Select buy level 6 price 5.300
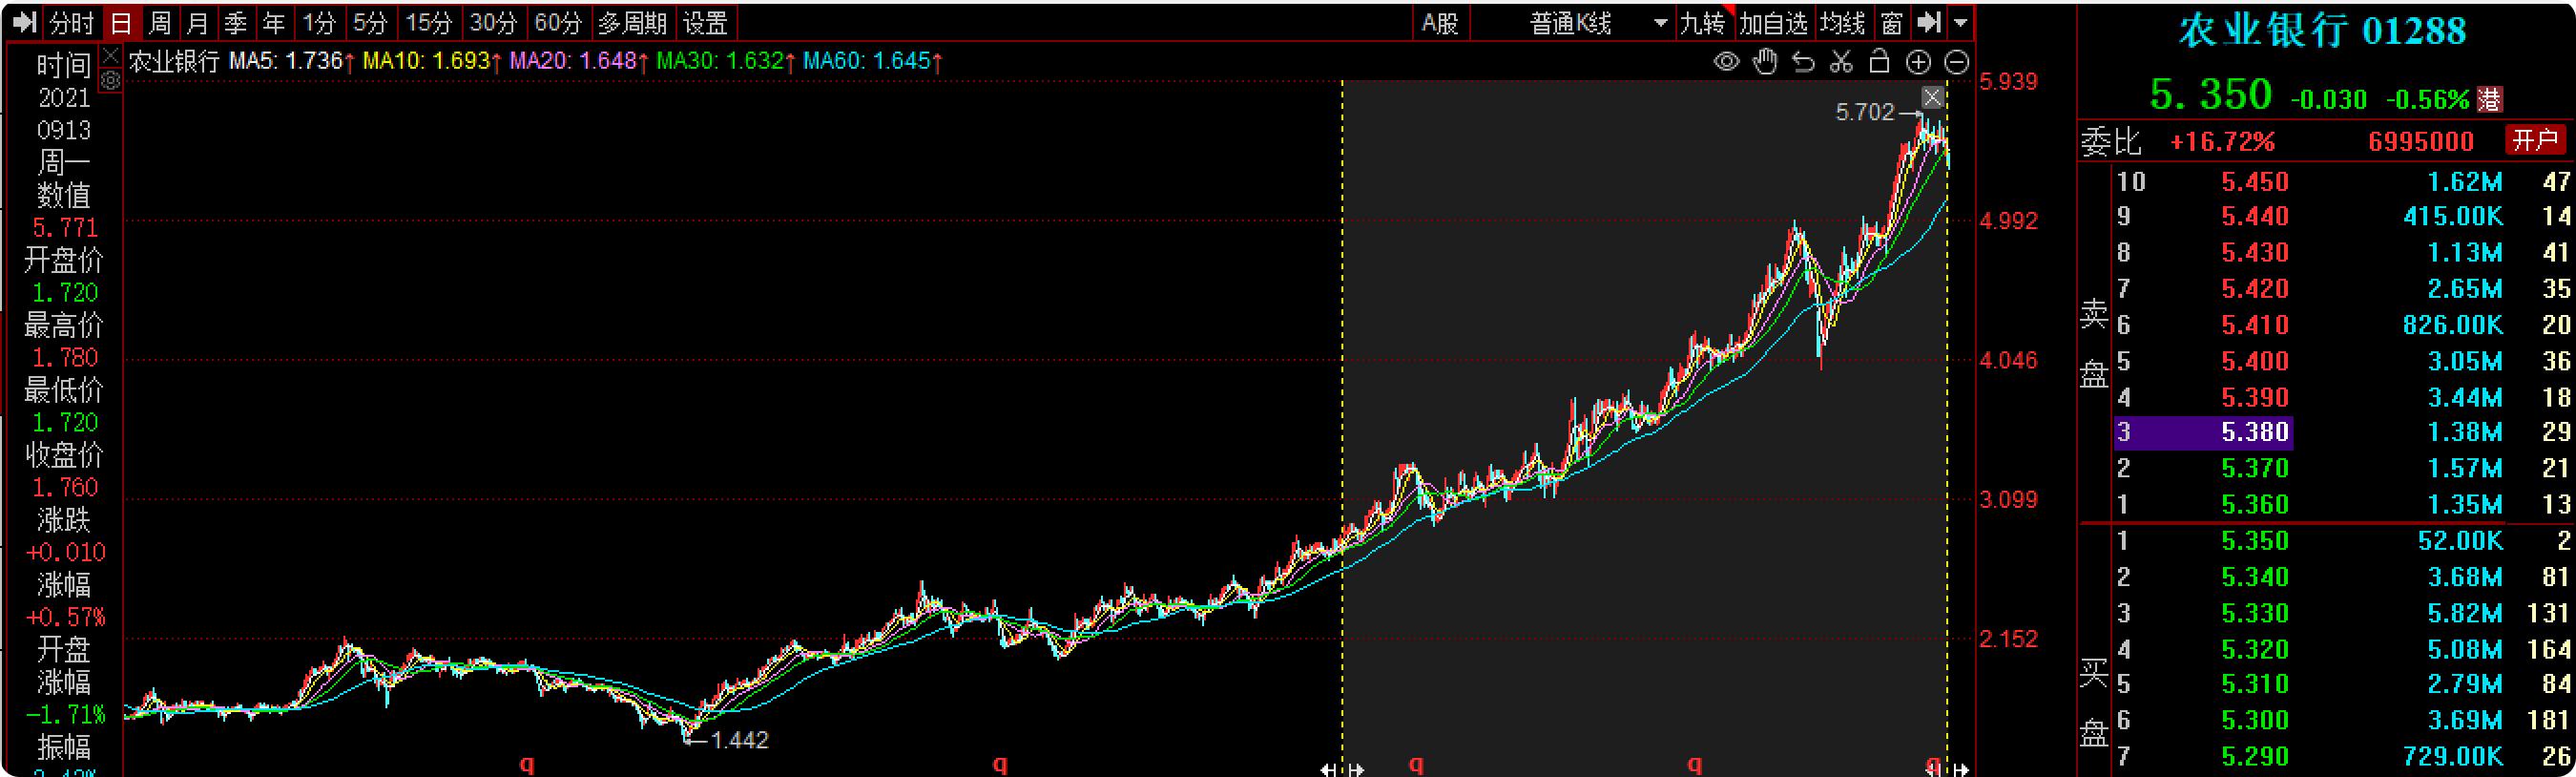The image size is (2576, 777). pyautogui.click(x=2255, y=721)
